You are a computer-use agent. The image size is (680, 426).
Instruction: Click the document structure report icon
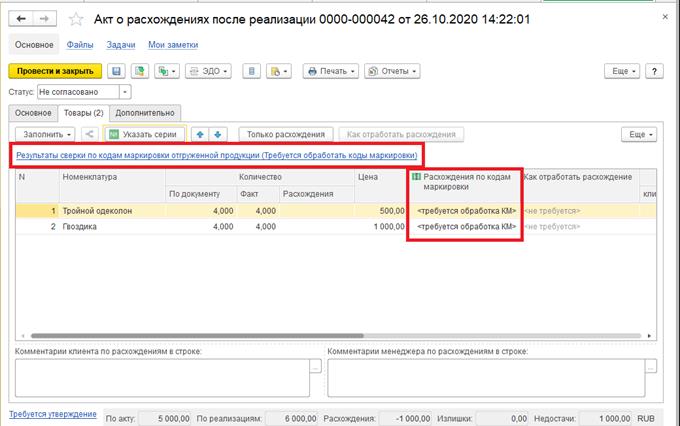(x=252, y=71)
